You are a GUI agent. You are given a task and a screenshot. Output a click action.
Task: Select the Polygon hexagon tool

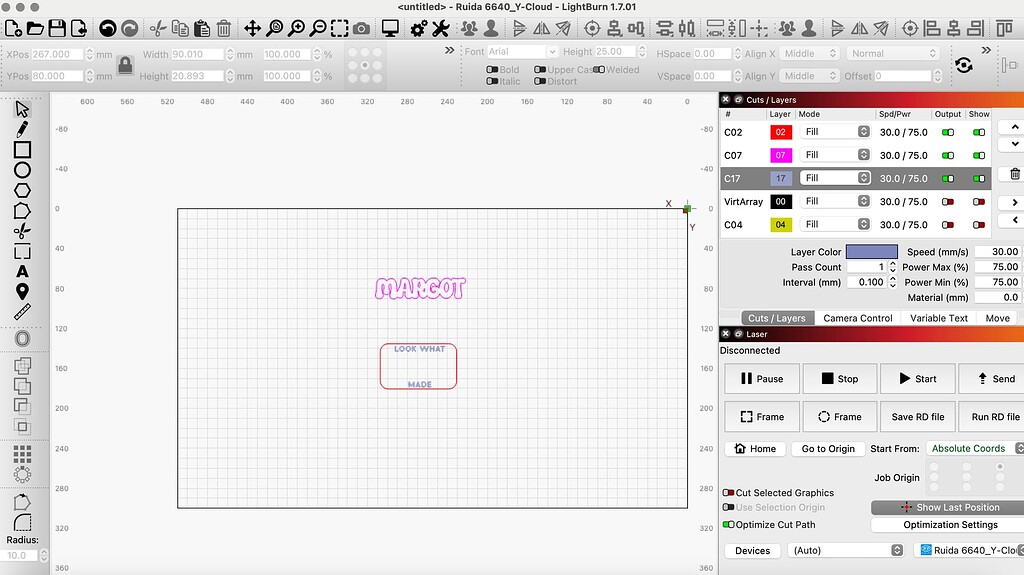coord(22,190)
